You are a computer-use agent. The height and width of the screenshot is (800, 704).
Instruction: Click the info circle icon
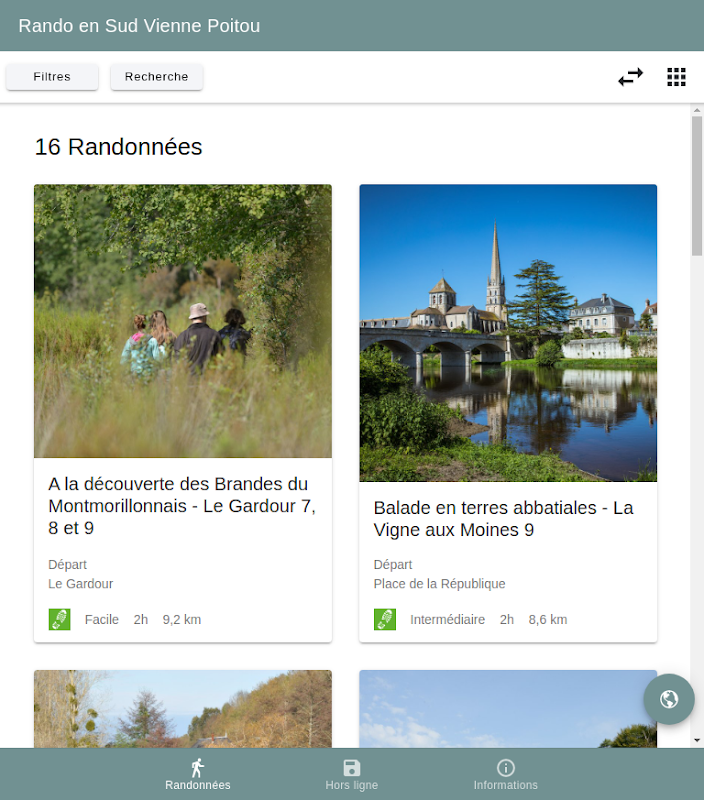(506, 768)
